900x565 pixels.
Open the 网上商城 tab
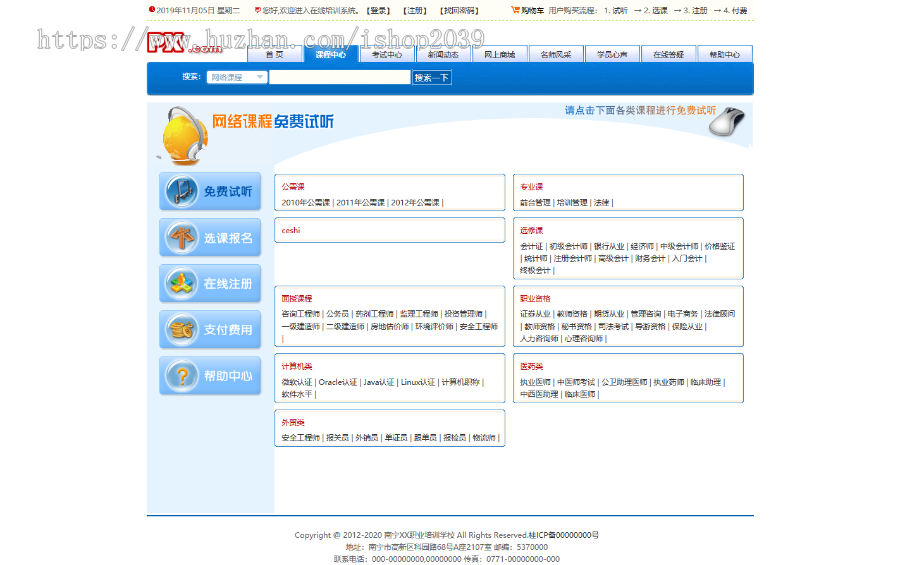(x=499, y=55)
